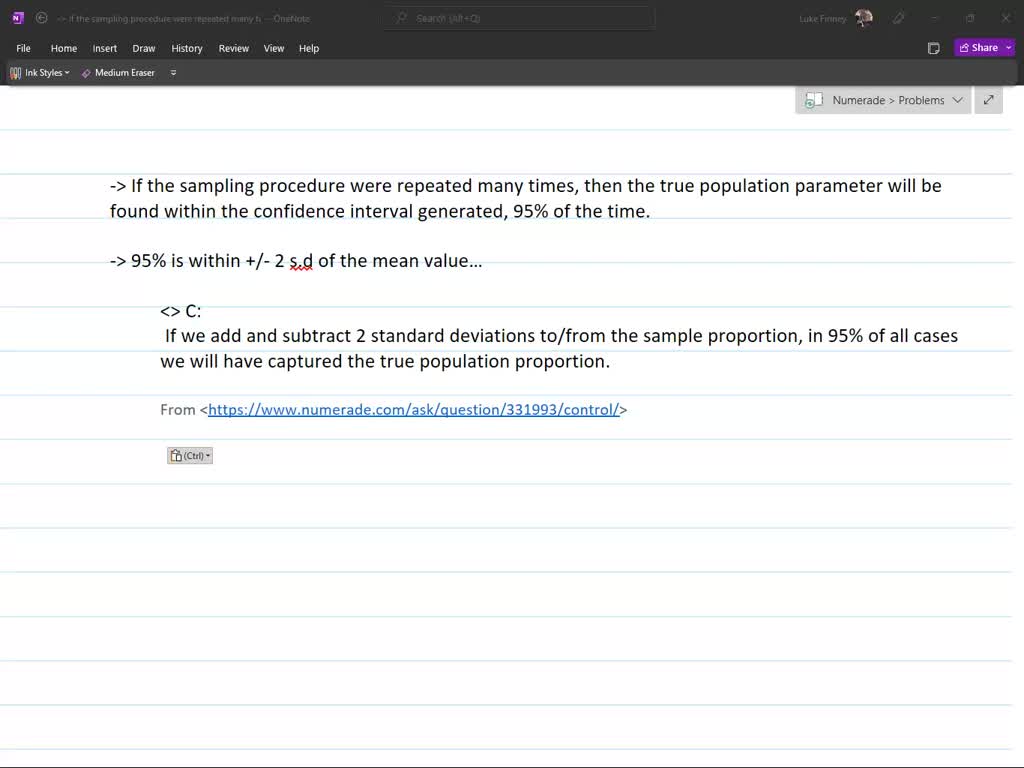Select the Medium Eraser tool
The image size is (1024, 768).
pyautogui.click(x=118, y=73)
